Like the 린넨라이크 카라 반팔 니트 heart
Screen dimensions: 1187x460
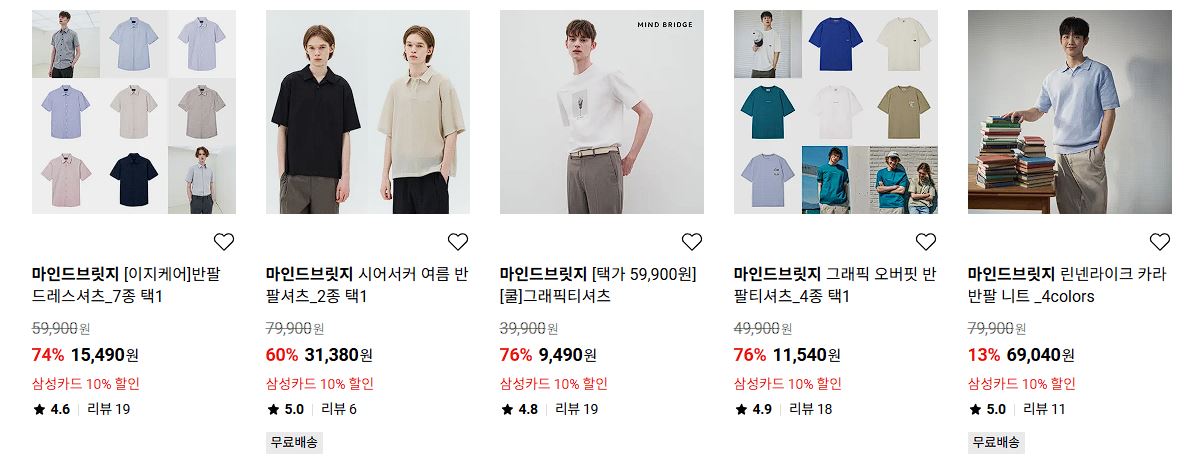[x=1159, y=242]
